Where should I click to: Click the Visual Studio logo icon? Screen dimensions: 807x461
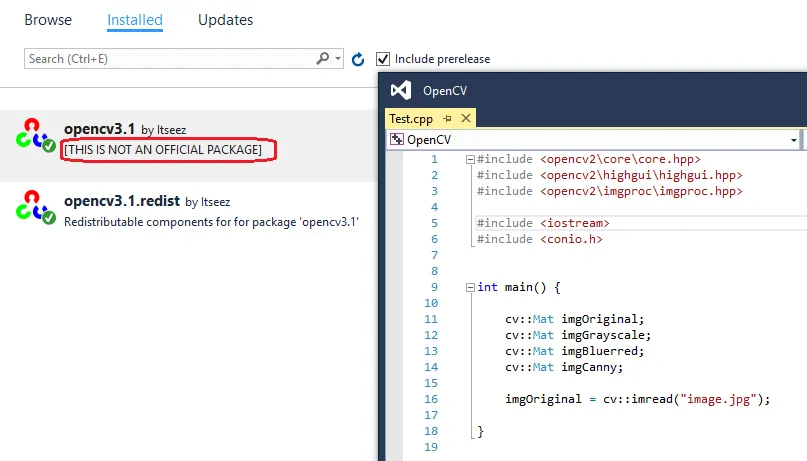pyautogui.click(x=401, y=91)
